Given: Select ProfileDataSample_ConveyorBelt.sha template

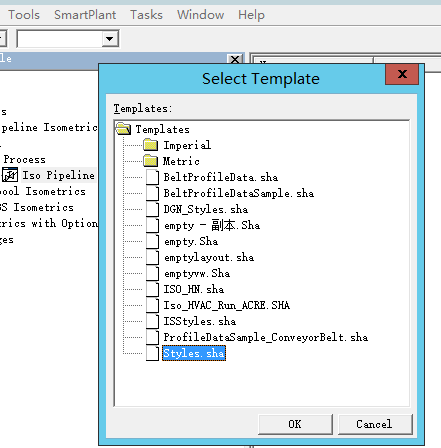Looking at the screenshot, I should [266, 337].
